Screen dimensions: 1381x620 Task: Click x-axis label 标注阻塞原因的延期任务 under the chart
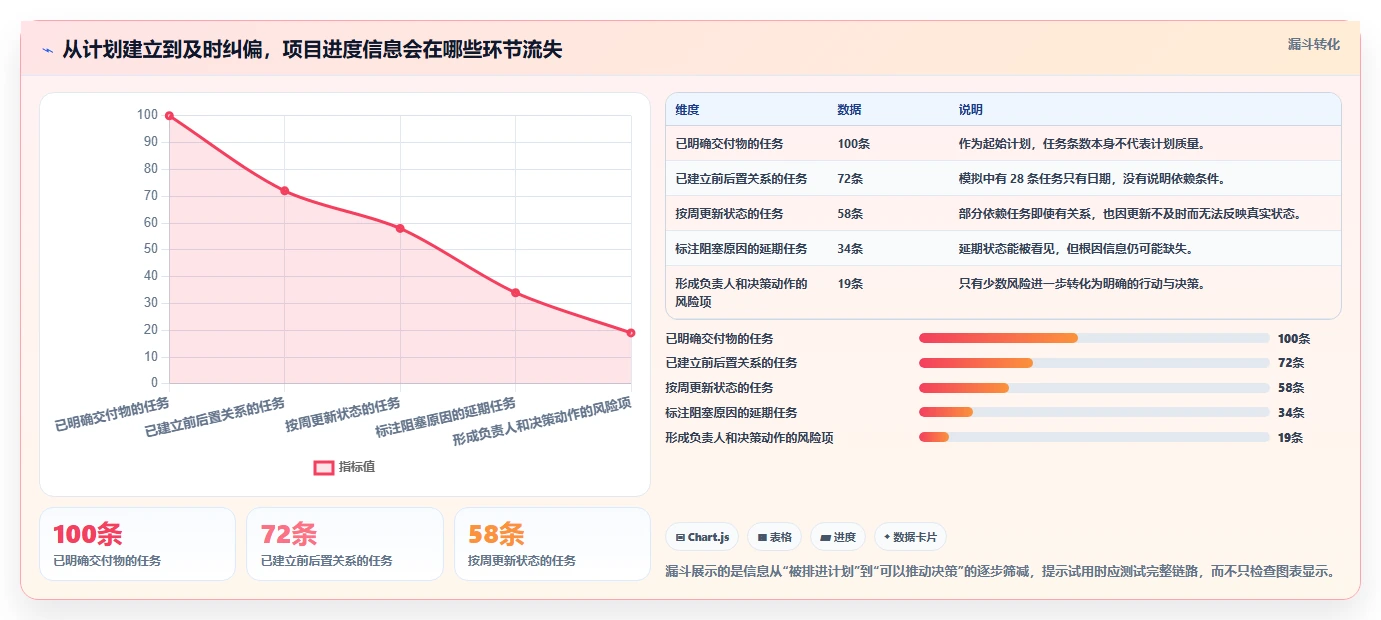click(x=446, y=417)
